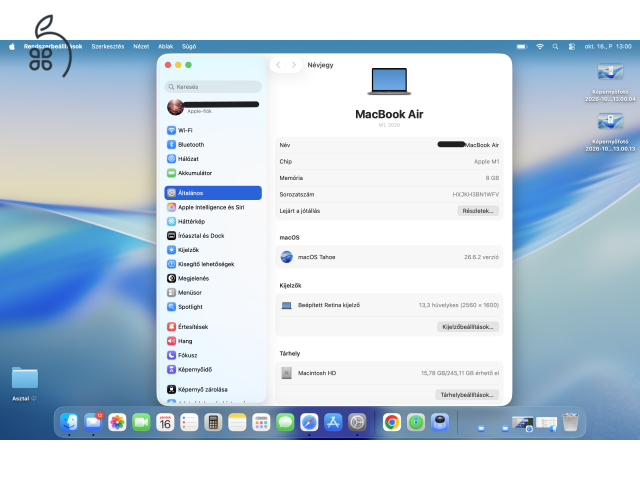Open the Súgó menu
This screenshot has width=640, height=480.
pos(189,47)
